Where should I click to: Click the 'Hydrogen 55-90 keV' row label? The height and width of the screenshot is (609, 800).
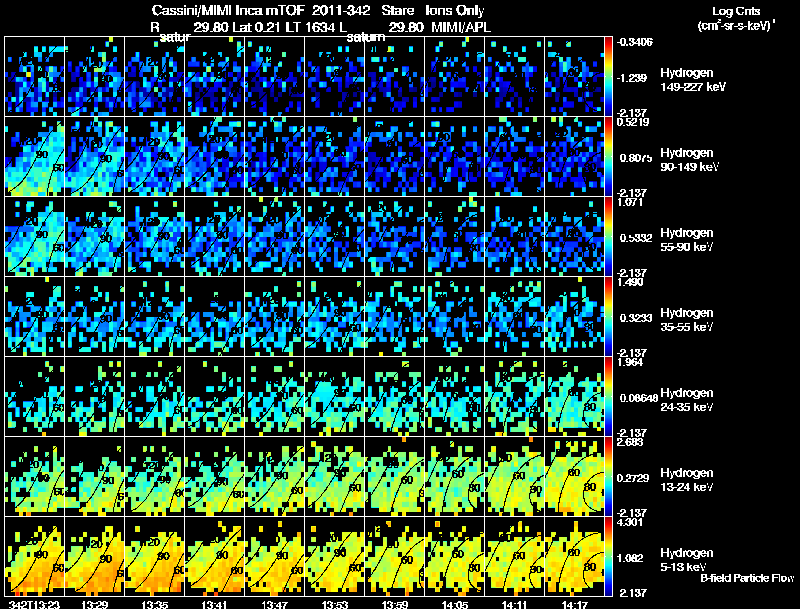687,240
